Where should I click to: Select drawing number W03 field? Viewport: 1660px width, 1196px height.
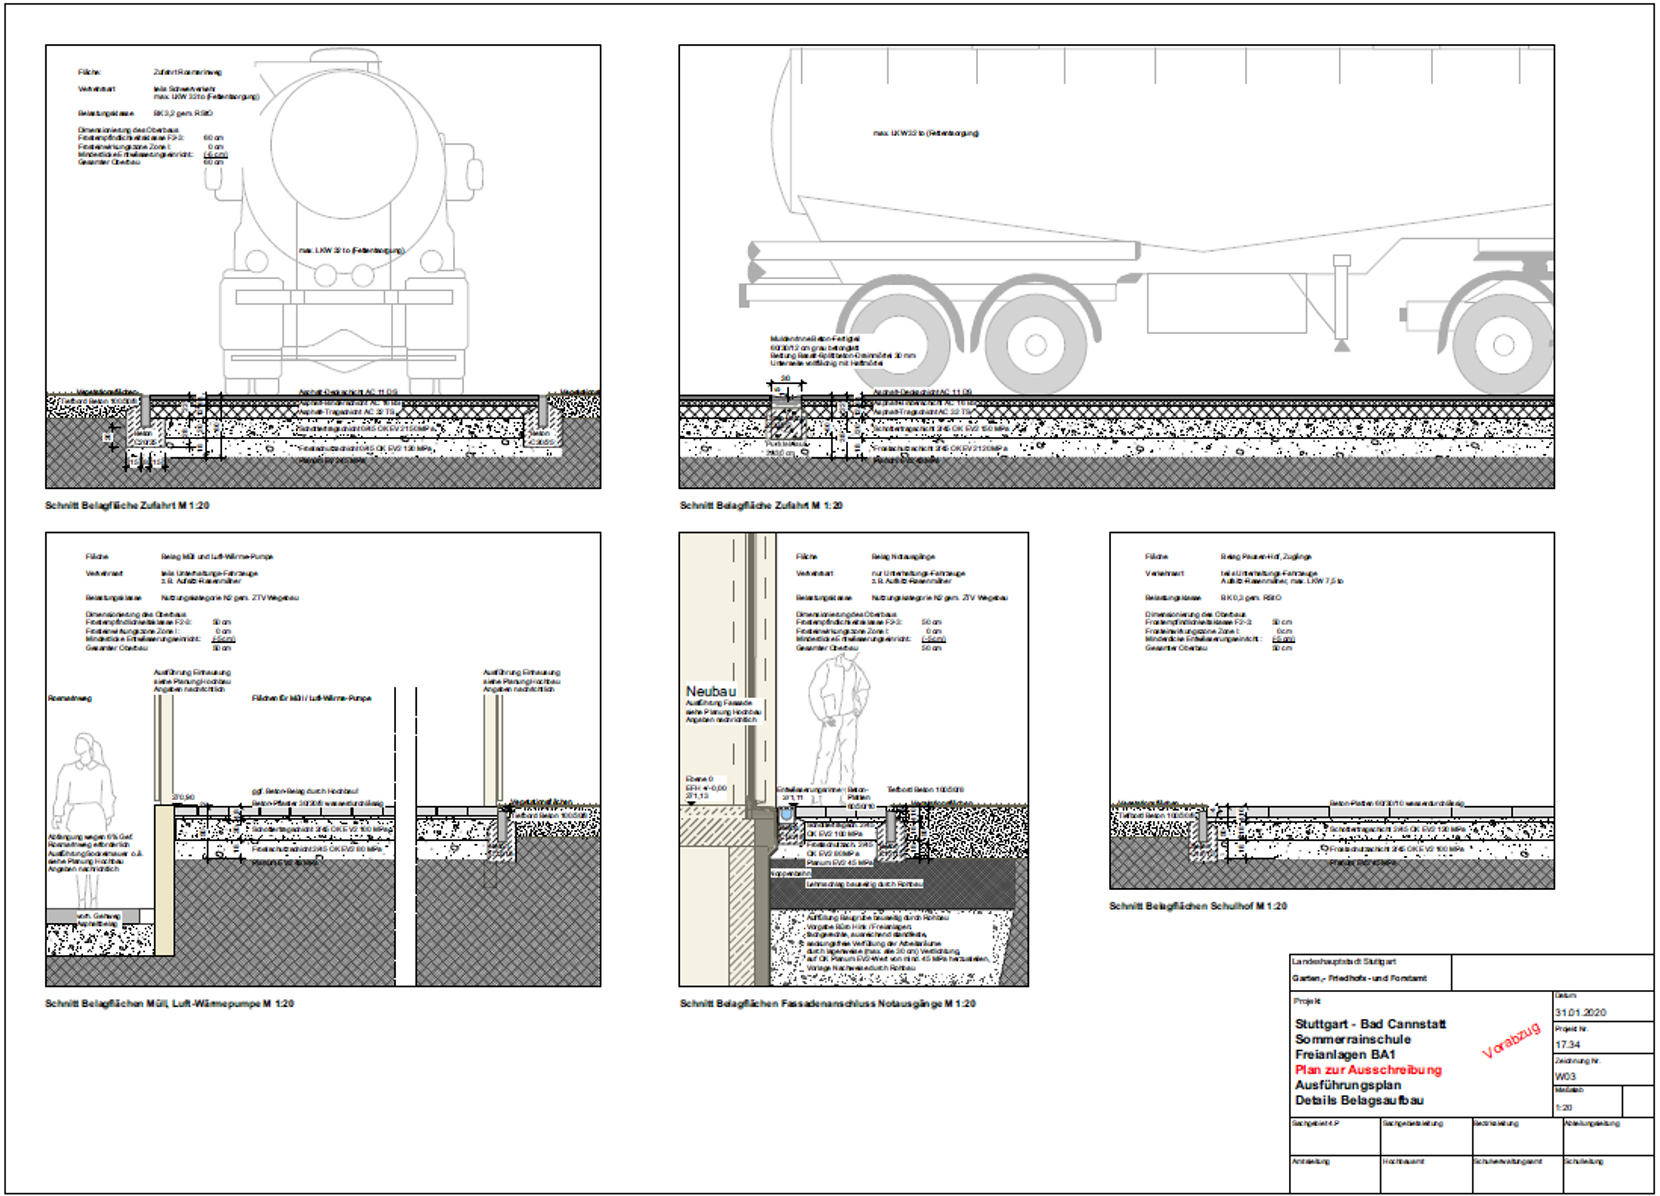point(1565,1077)
